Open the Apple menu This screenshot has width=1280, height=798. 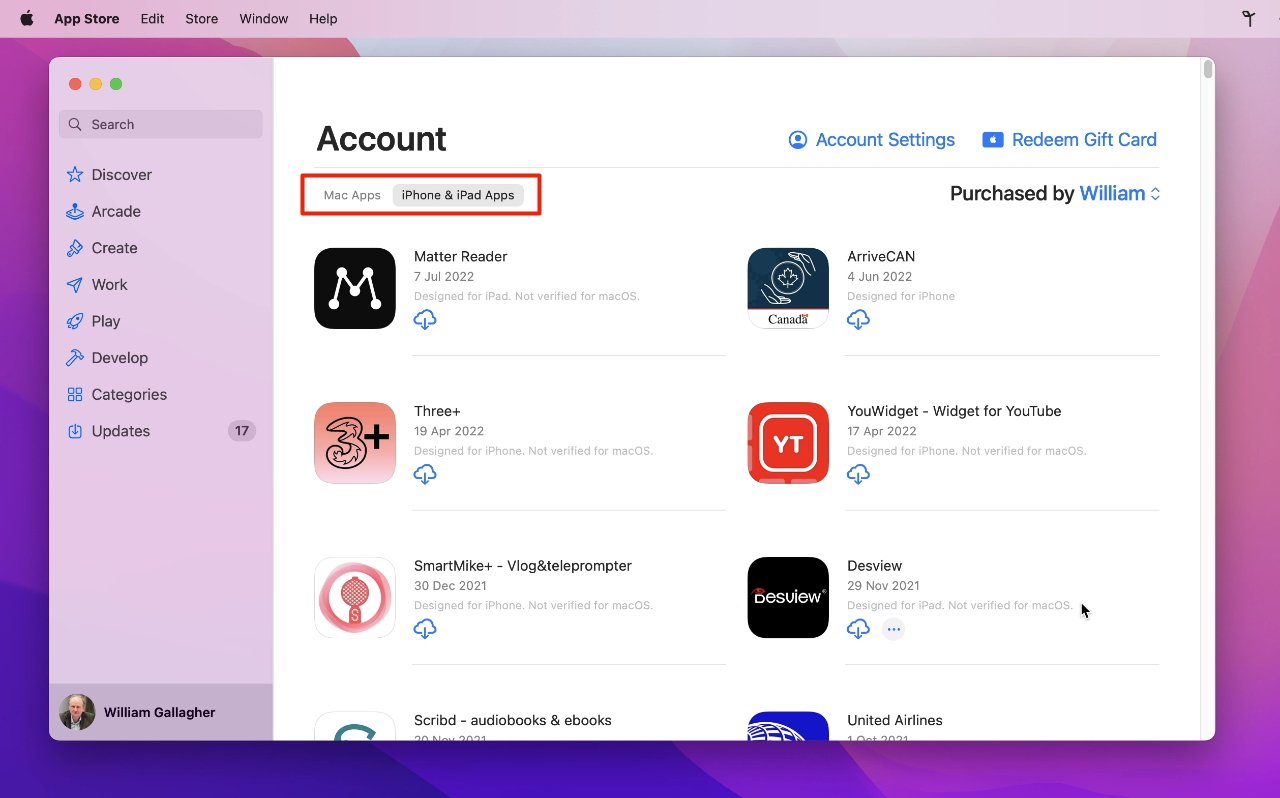pos(27,18)
